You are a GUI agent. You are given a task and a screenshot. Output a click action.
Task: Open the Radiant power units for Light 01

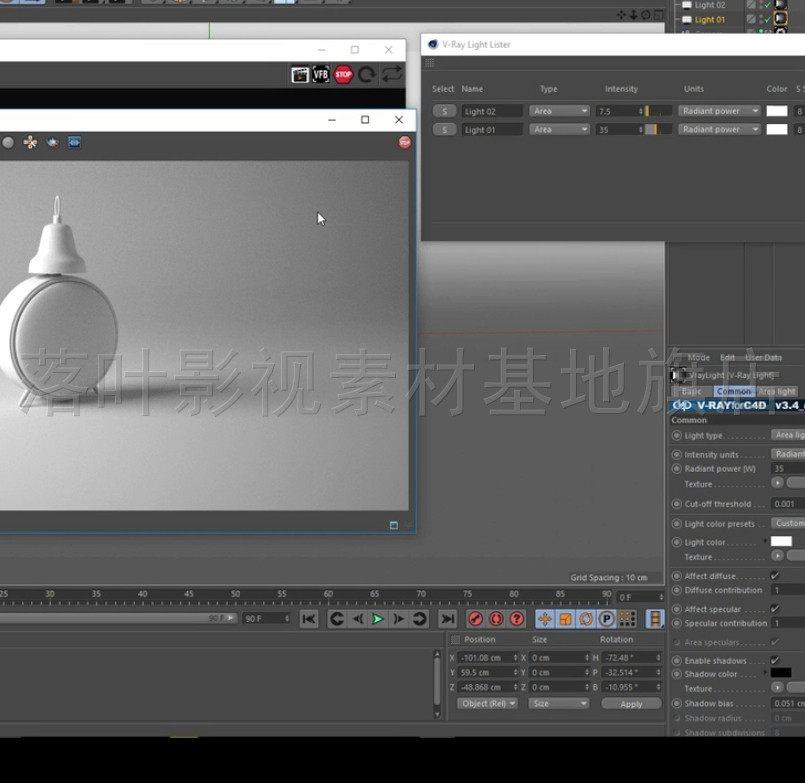click(x=719, y=129)
